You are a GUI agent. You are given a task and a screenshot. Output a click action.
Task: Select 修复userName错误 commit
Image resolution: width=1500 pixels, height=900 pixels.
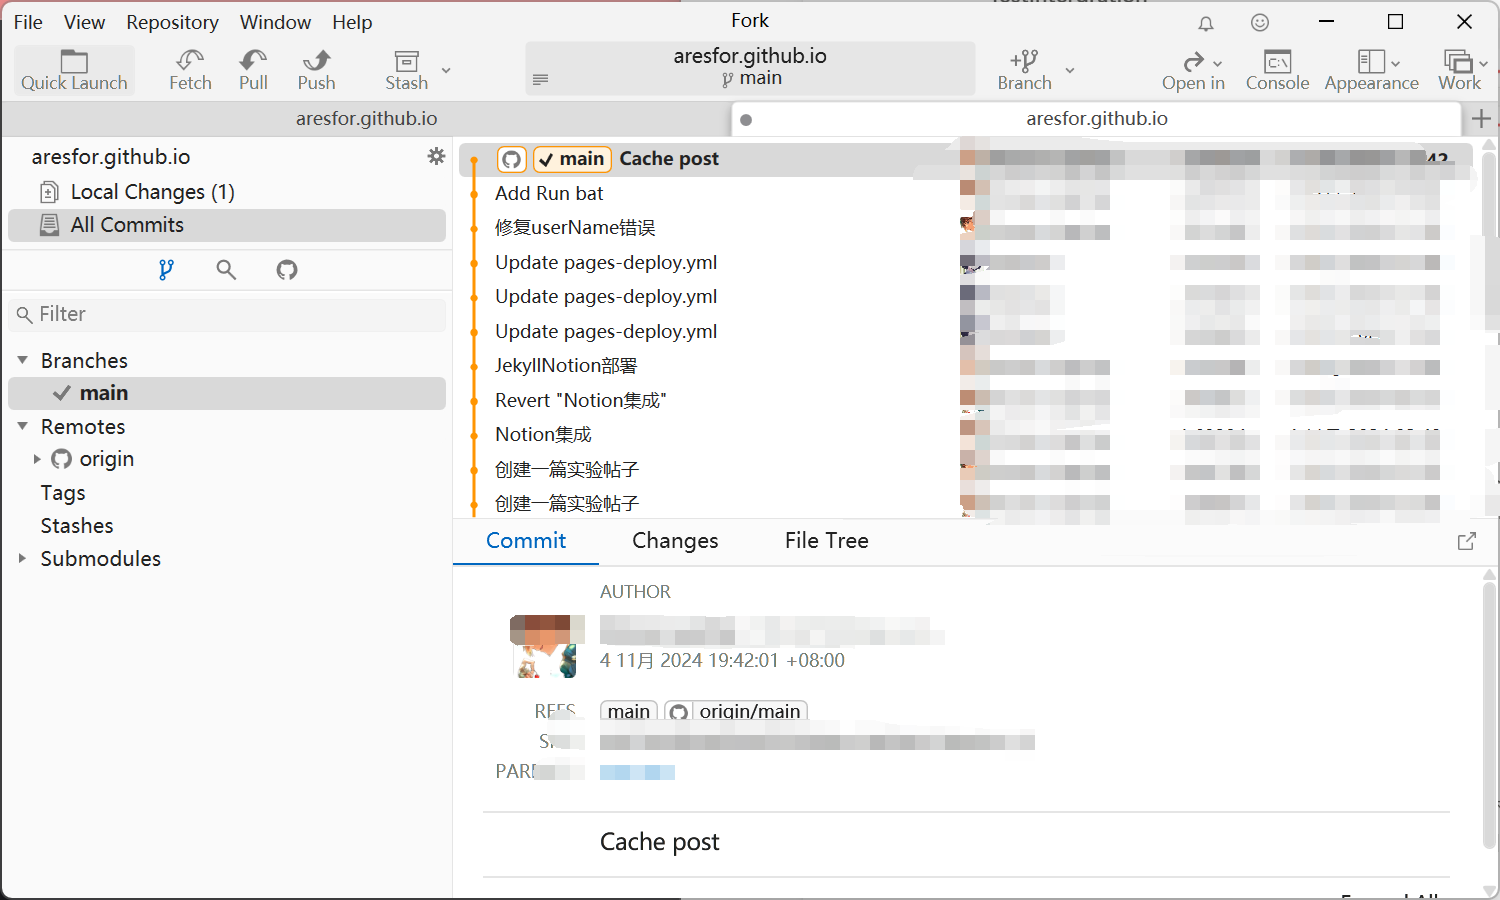(575, 228)
